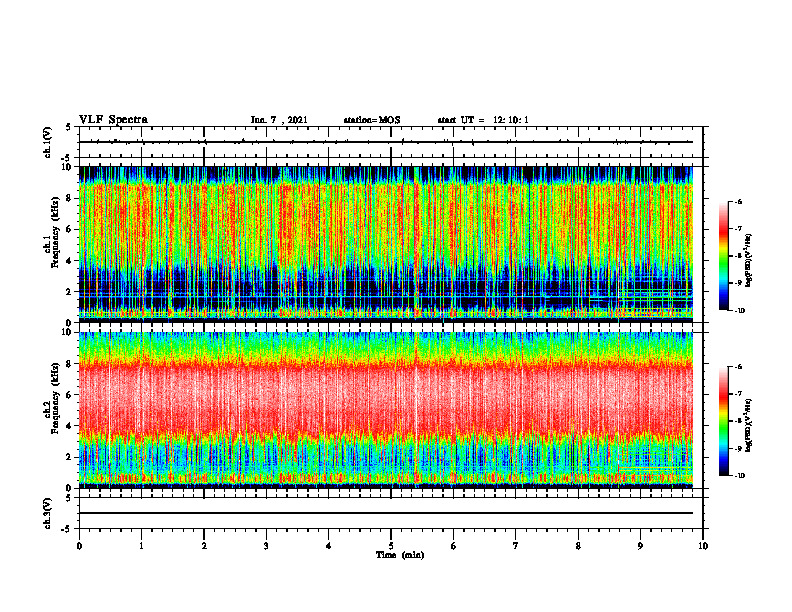Click the ch.1 color bar log(PSD) label

tap(749, 260)
